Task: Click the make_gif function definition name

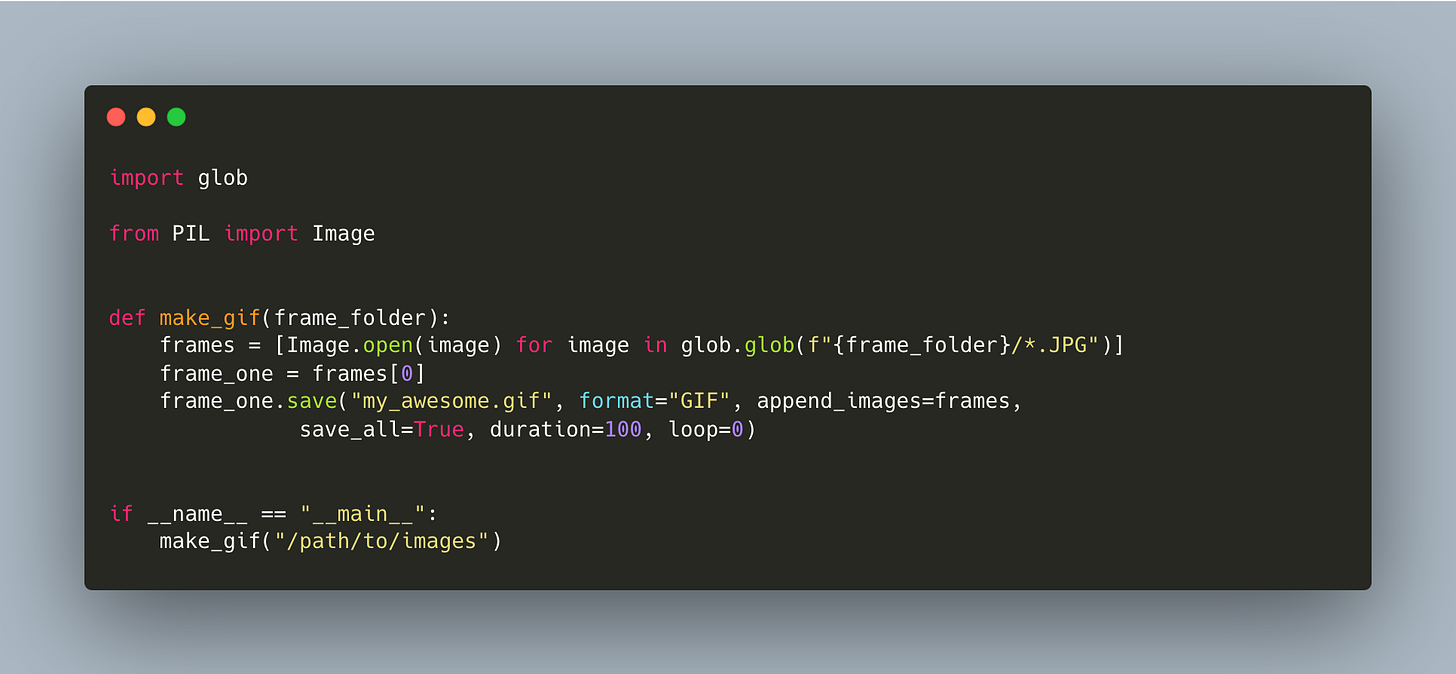Action: (210, 318)
